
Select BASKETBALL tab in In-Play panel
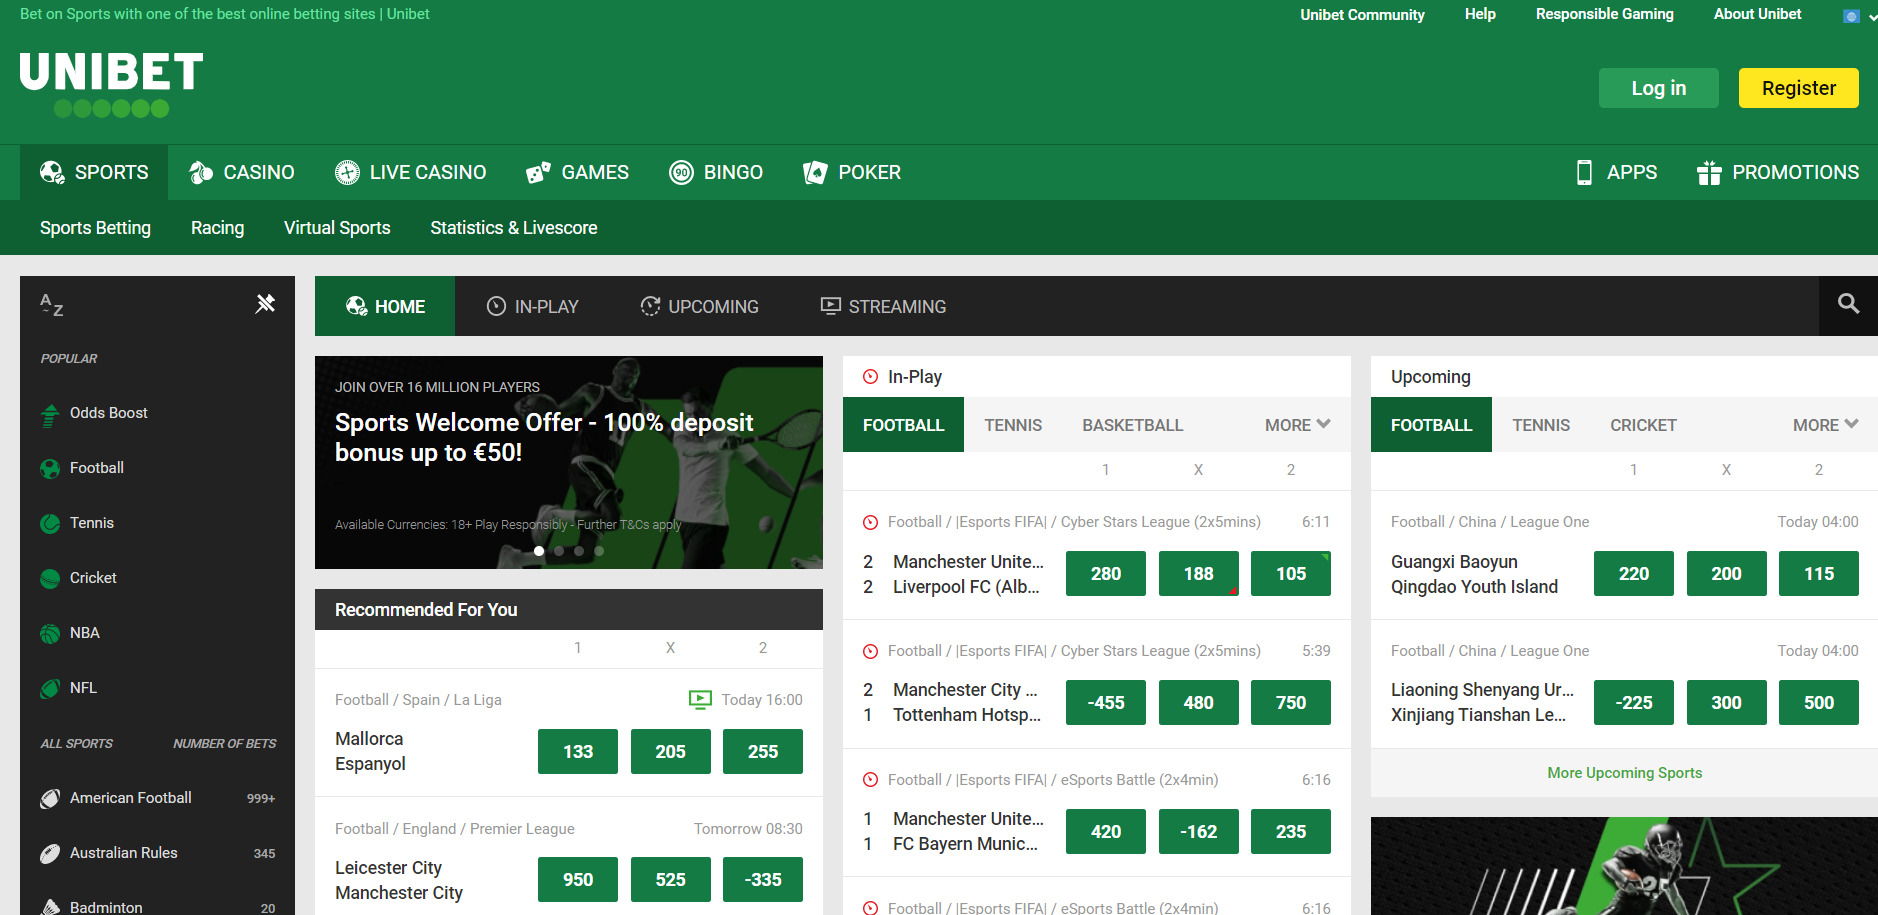tap(1132, 425)
